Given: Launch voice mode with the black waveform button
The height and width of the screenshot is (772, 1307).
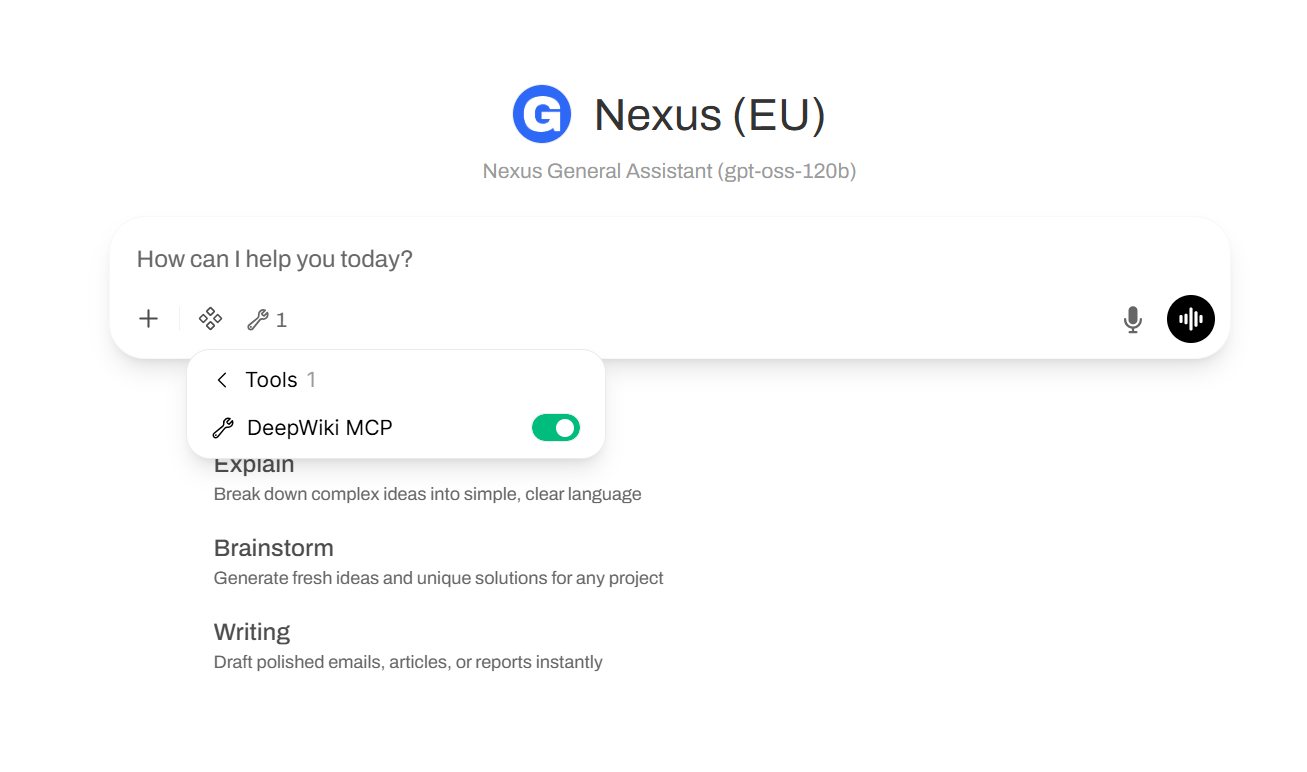Looking at the screenshot, I should [1191, 319].
